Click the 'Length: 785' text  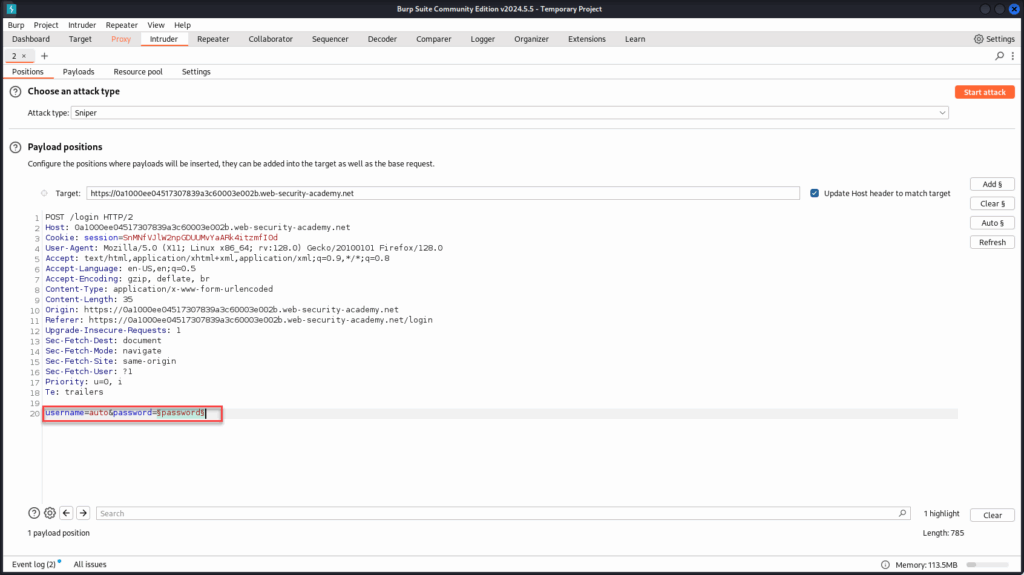(x=943, y=533)
